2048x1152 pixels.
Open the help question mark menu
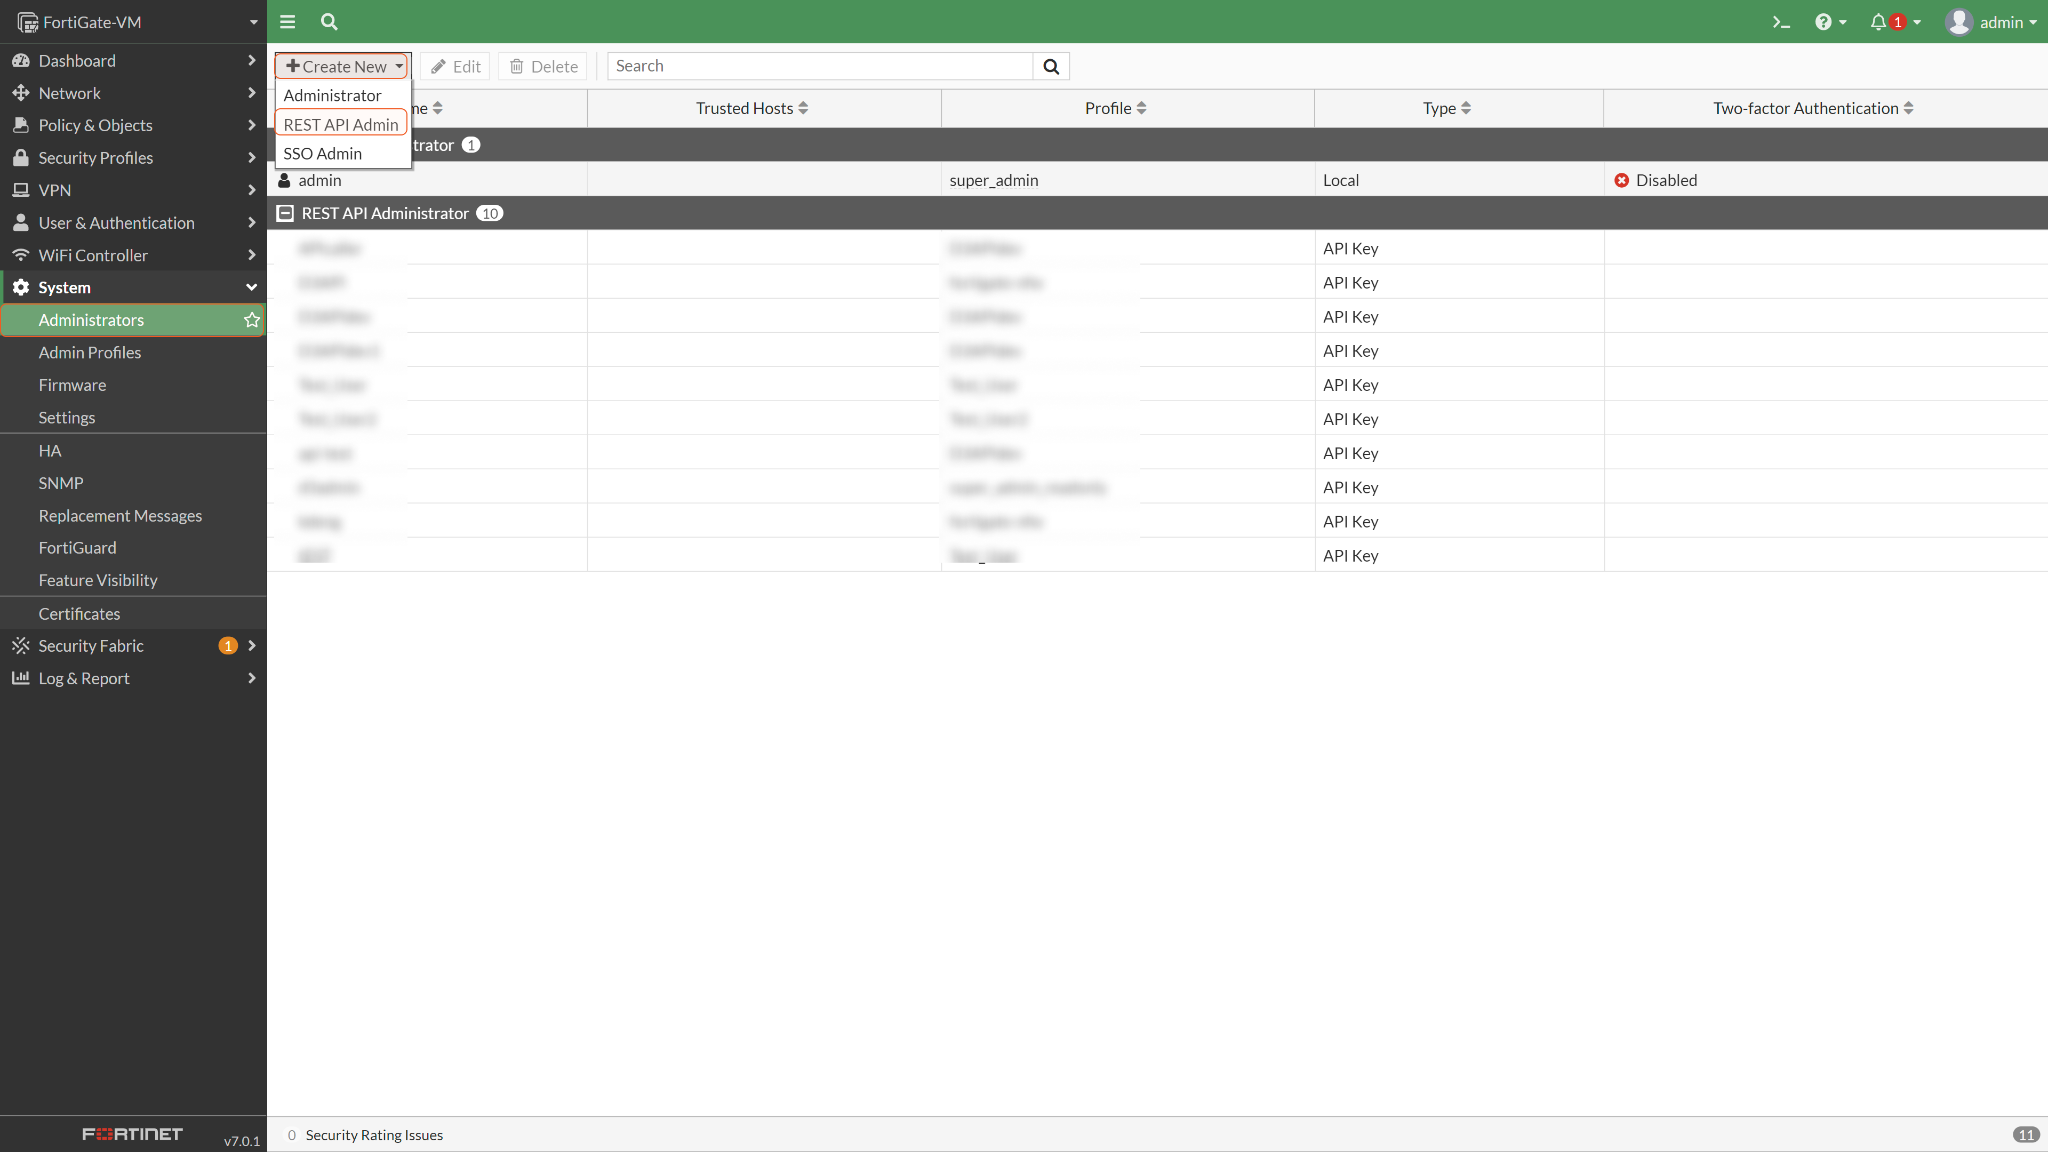1830,22
